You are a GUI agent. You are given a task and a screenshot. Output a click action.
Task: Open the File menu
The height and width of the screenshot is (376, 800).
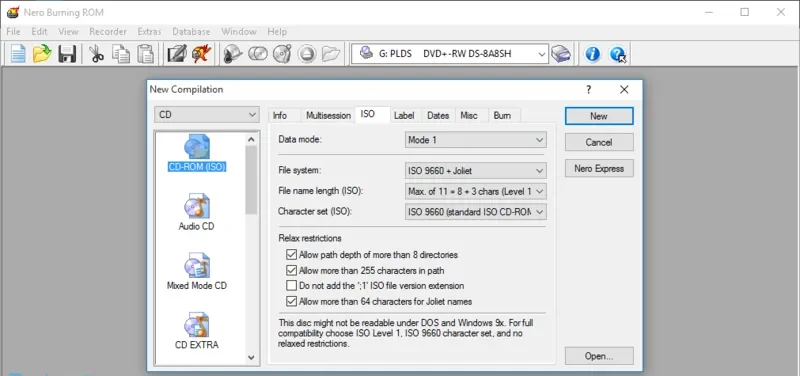pos(13,32)
